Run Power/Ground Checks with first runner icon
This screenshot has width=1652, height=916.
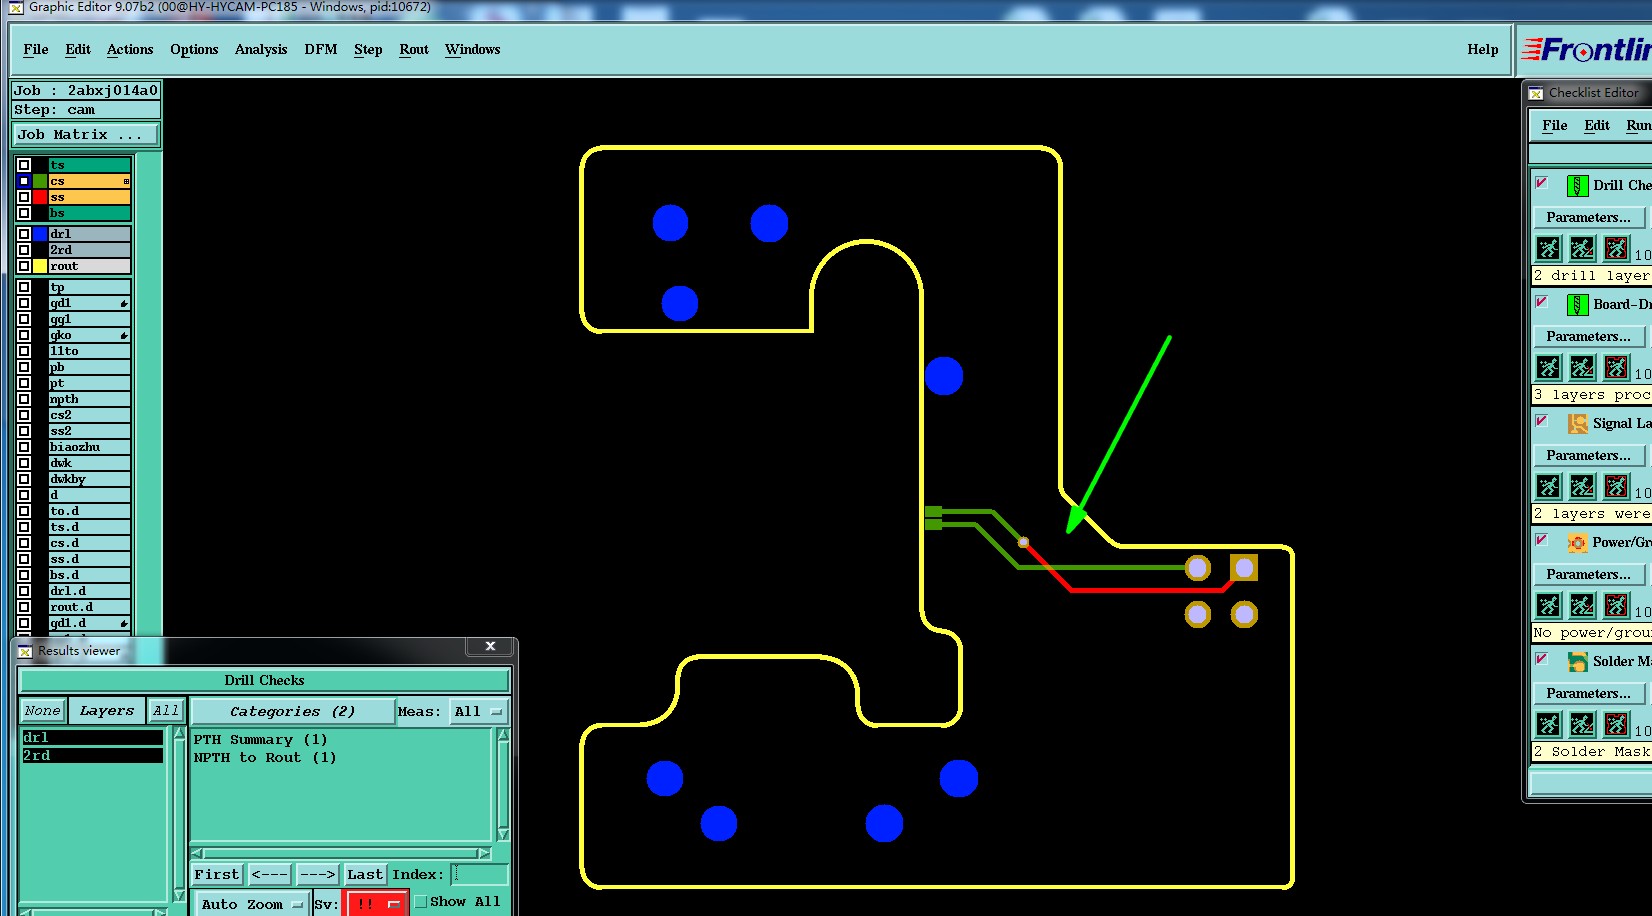click(x=1548, y=605)
